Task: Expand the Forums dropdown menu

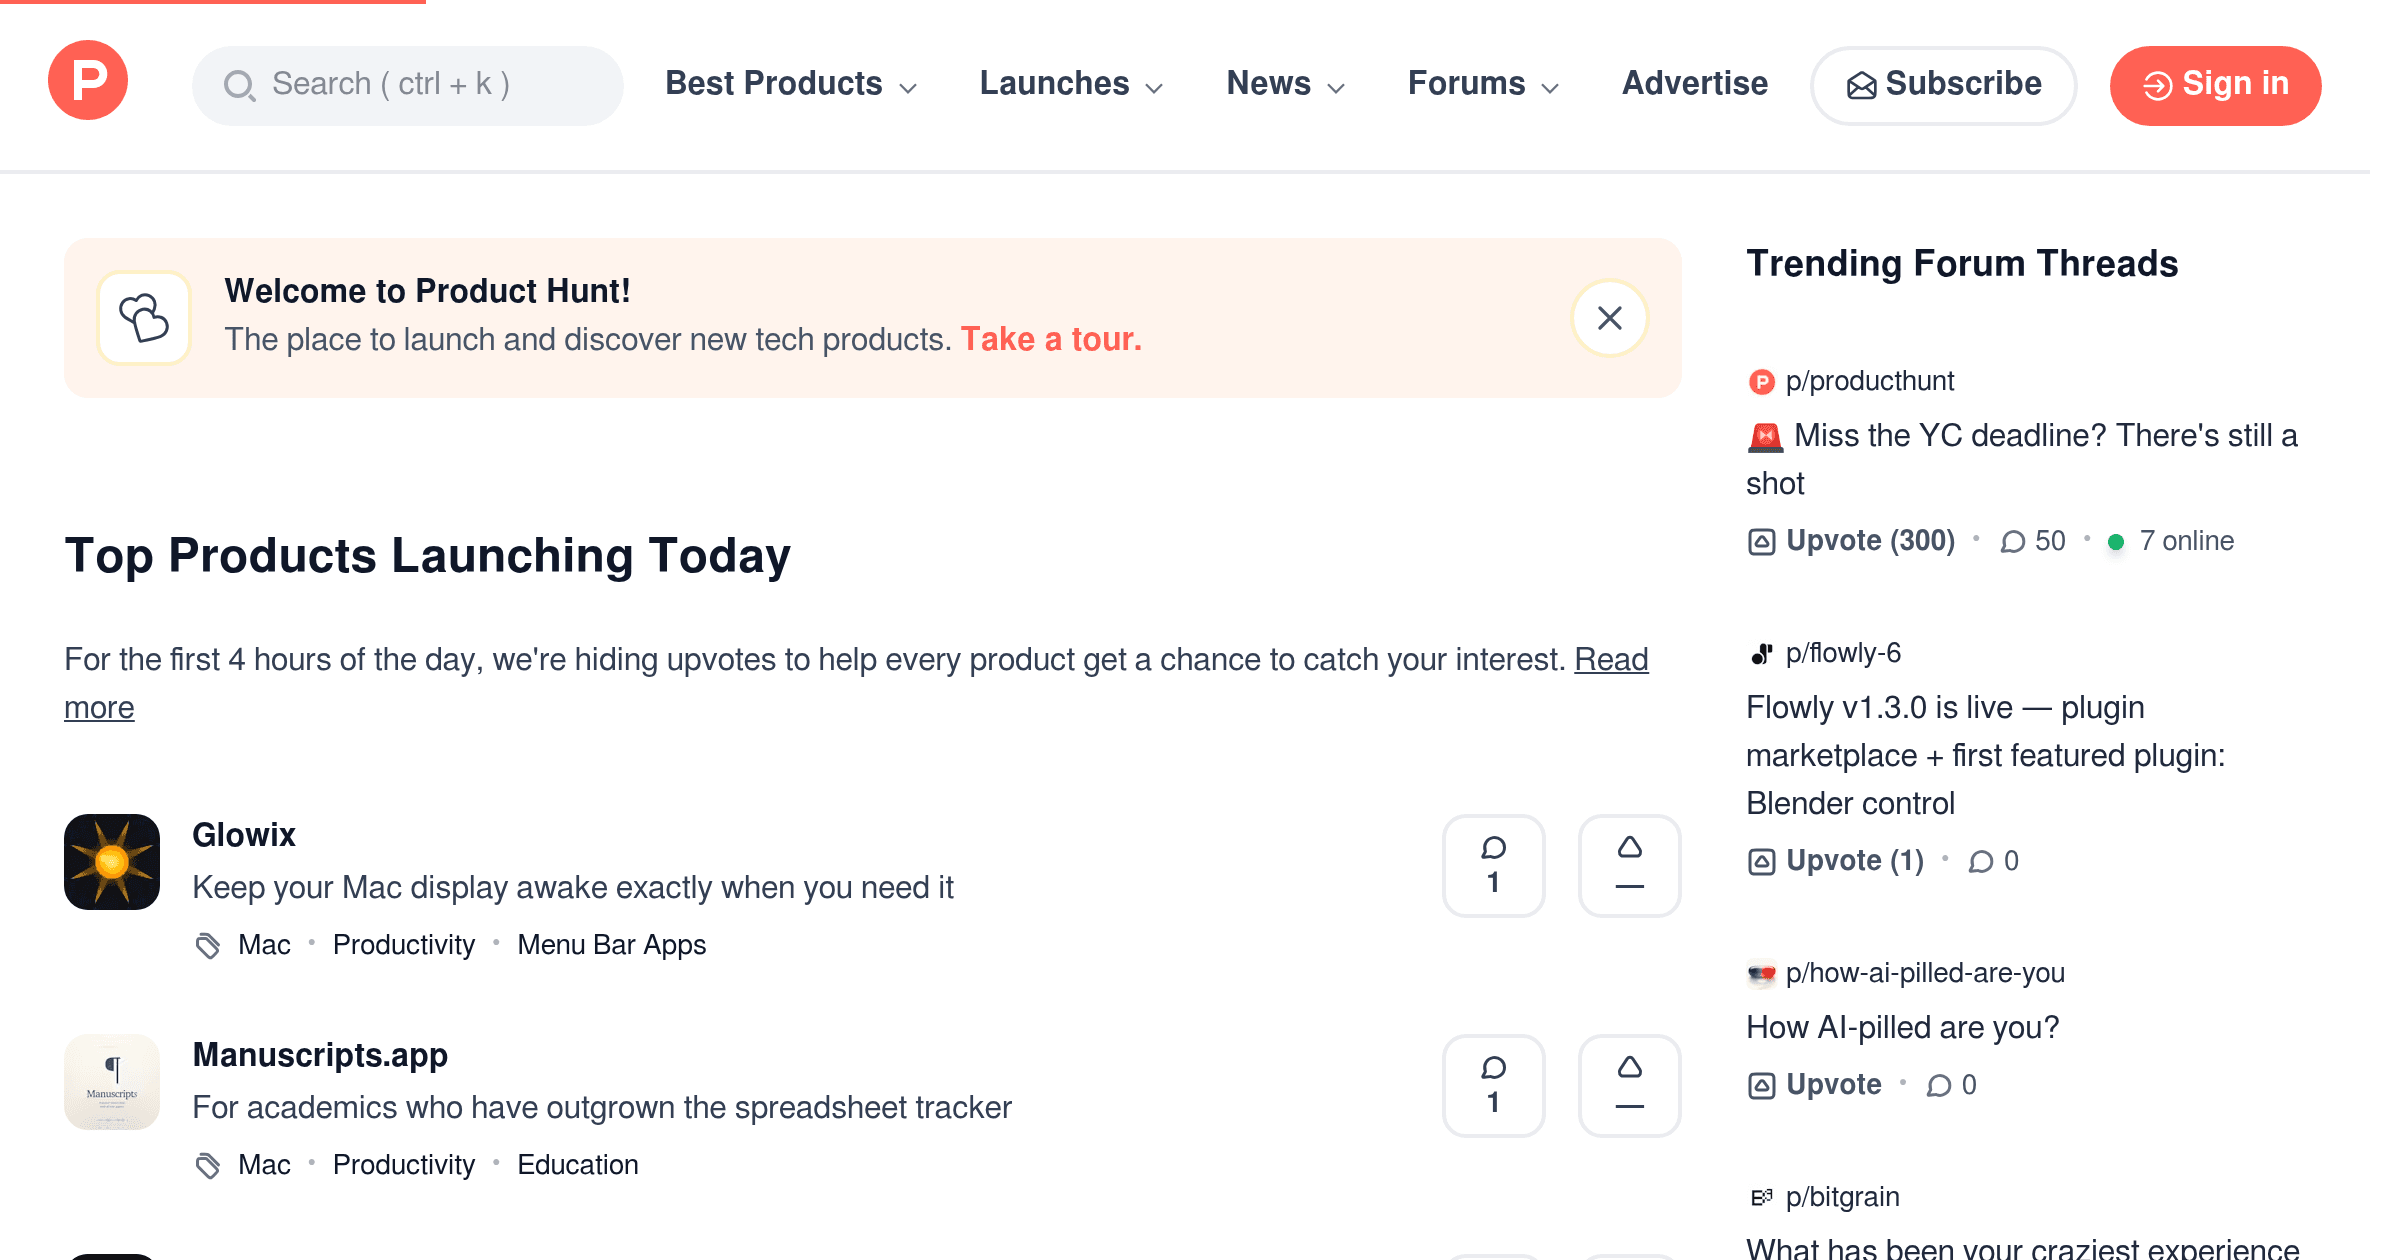Action: point(1483,84)
